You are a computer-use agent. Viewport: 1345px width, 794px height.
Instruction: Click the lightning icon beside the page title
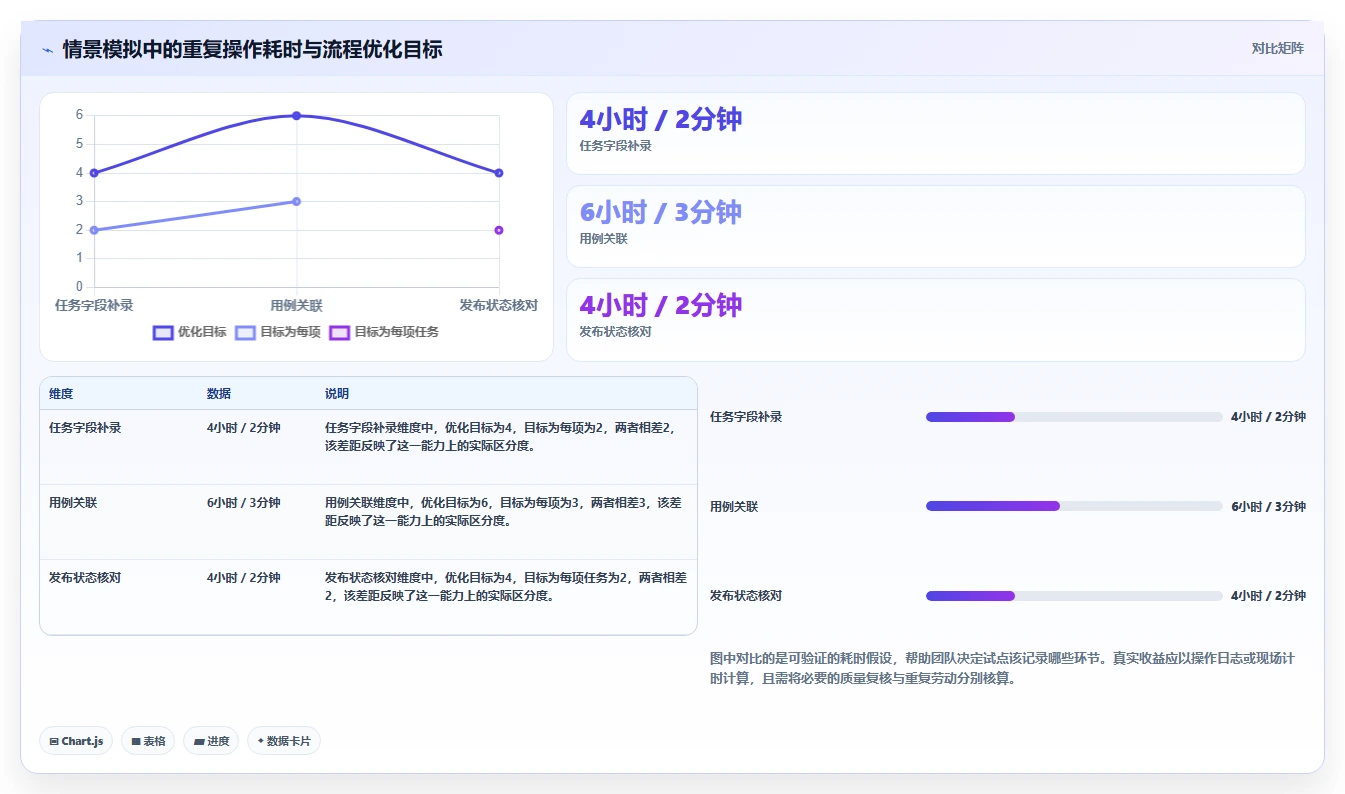[47, 49]
